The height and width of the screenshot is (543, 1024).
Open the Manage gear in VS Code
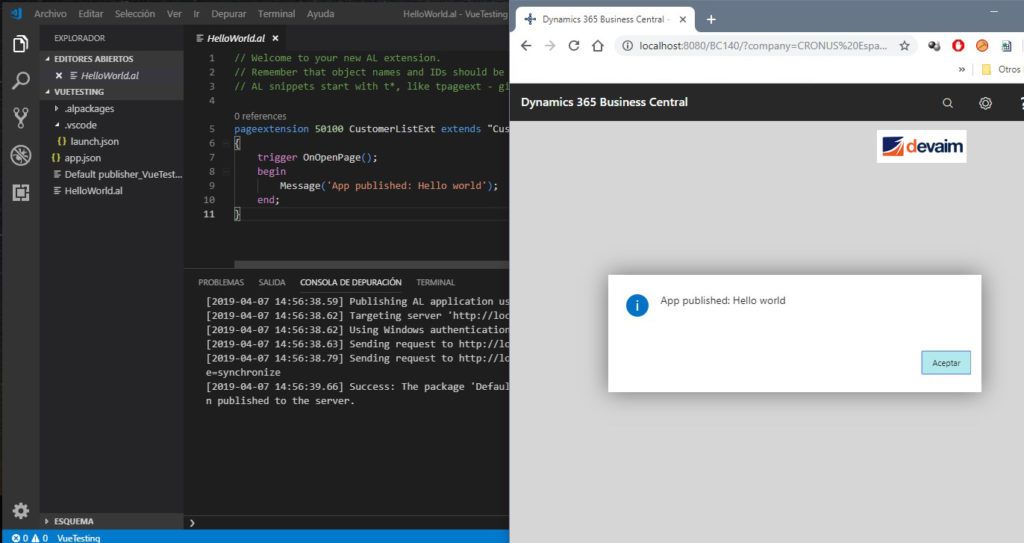[x=20, y=510]
